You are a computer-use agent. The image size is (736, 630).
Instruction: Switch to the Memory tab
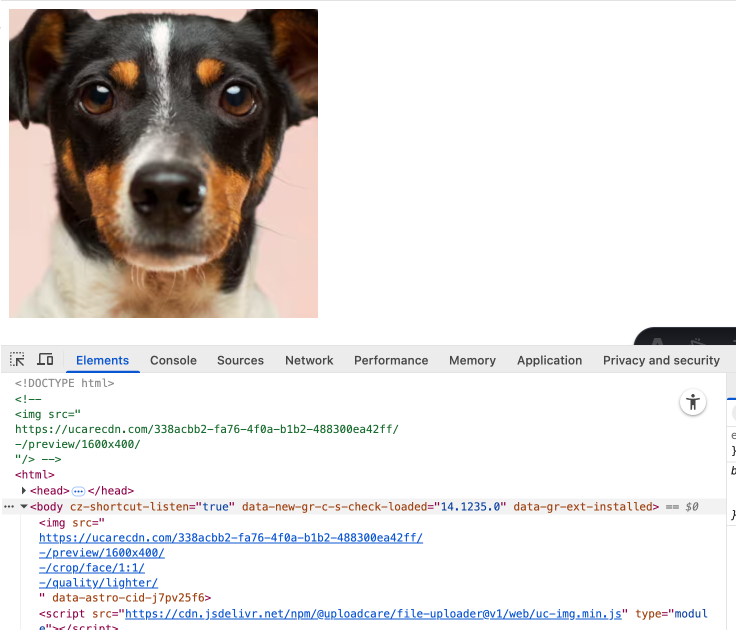pyautogui.click(x=472, y=360)
